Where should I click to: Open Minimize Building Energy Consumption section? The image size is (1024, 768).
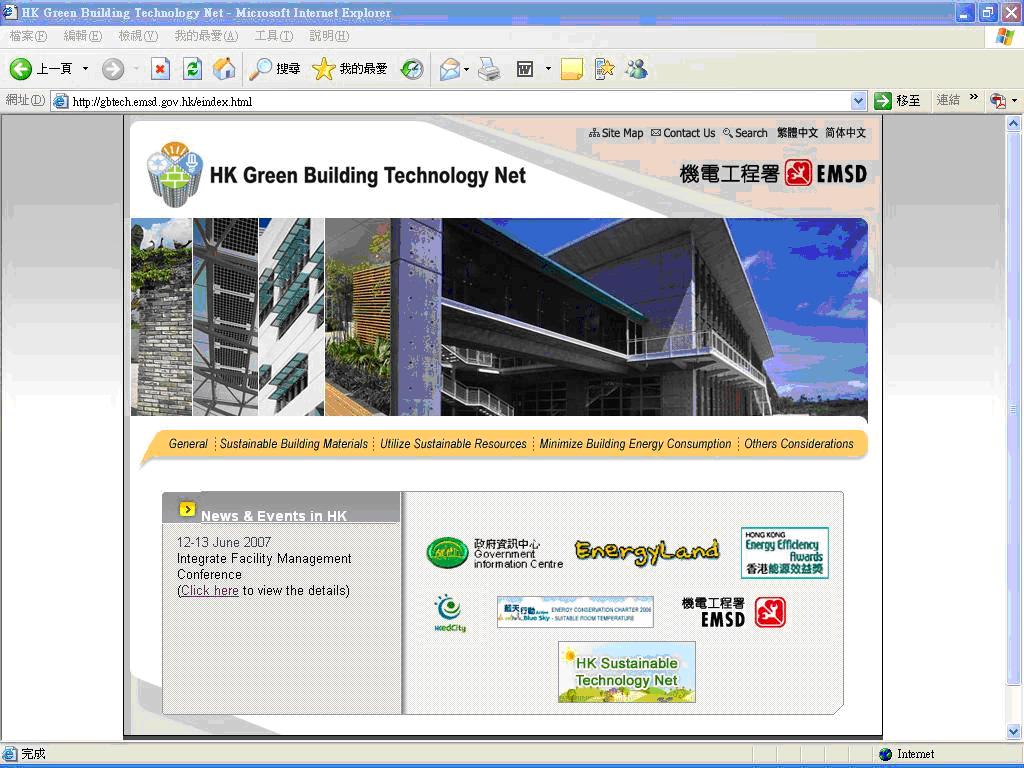point(635,444)
